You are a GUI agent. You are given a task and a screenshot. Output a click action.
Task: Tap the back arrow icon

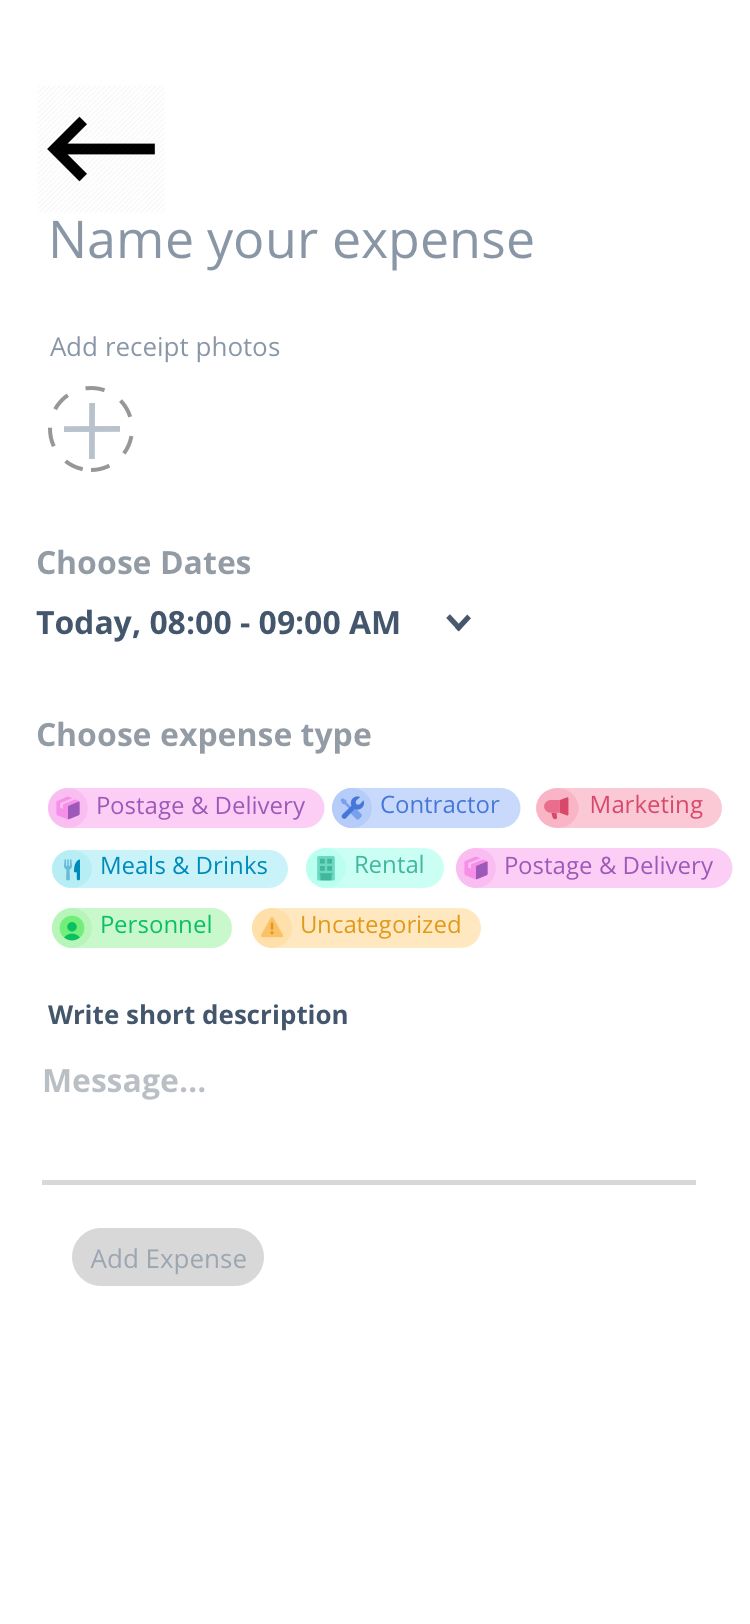point(101,149)
